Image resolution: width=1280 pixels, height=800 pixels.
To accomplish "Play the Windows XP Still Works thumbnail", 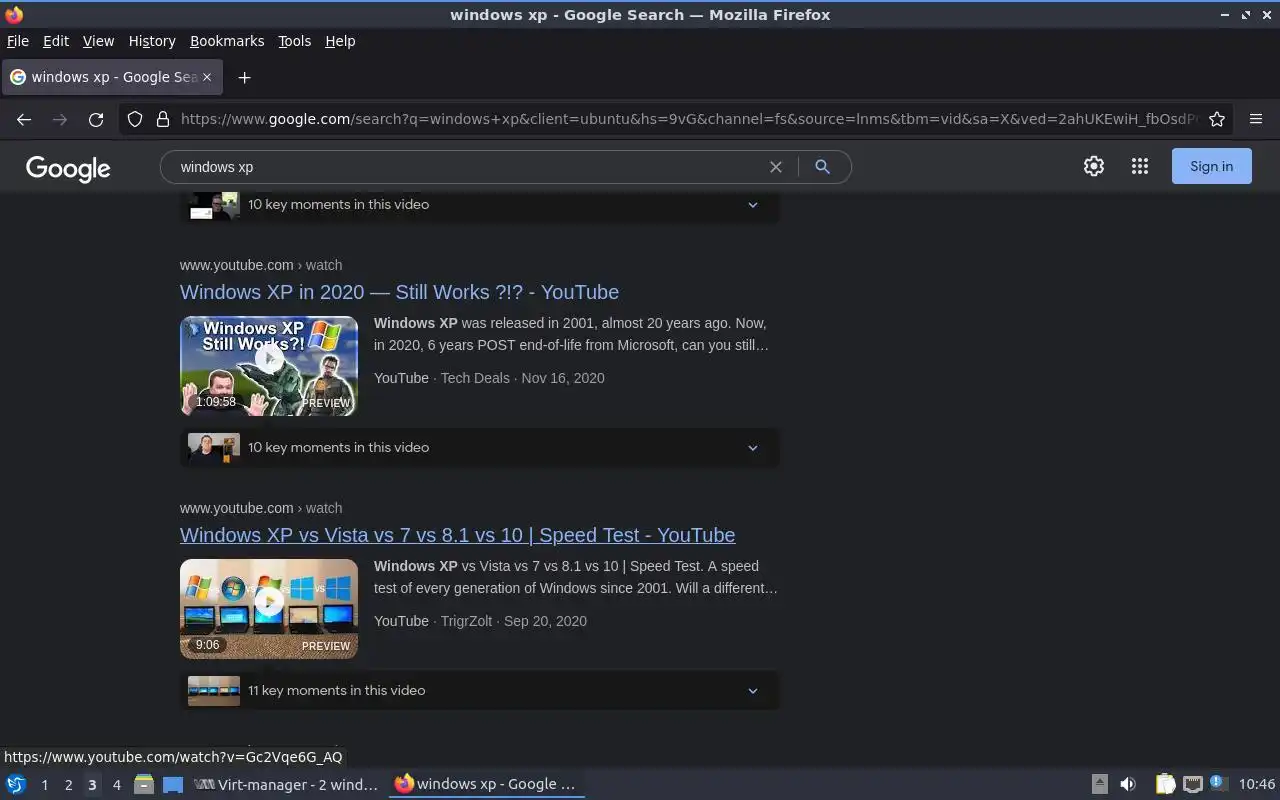I will [x=269, y=366].
